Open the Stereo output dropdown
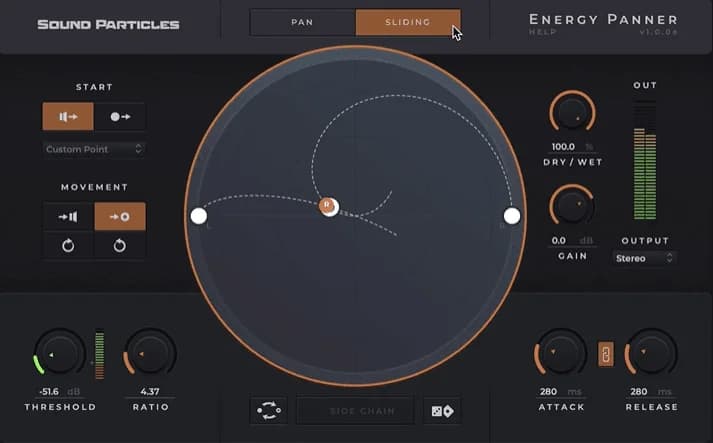 coord(644,258)
